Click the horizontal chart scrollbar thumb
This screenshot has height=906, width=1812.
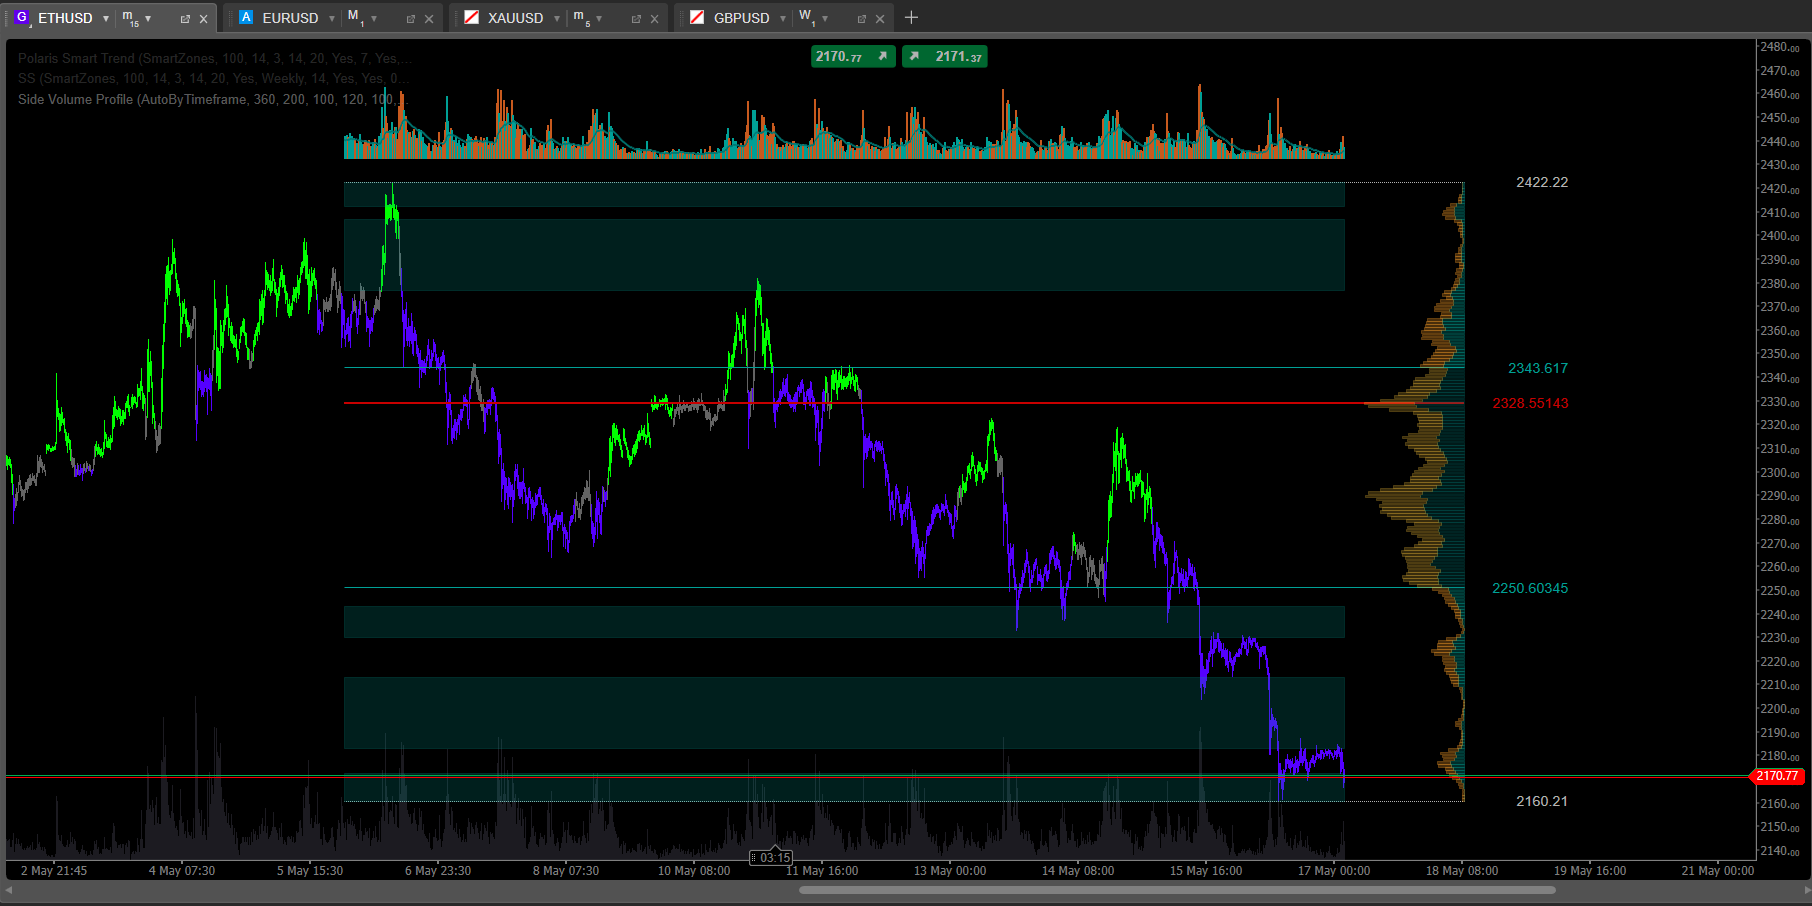point(1177,889)
